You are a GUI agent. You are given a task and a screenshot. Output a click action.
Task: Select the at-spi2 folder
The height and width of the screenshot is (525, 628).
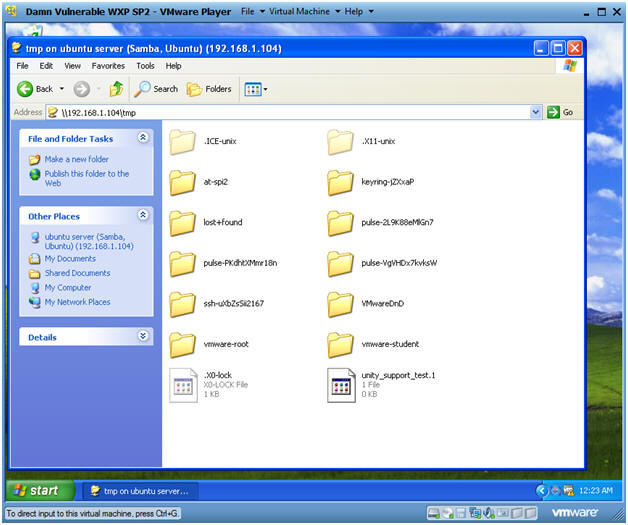pos(199,182)
